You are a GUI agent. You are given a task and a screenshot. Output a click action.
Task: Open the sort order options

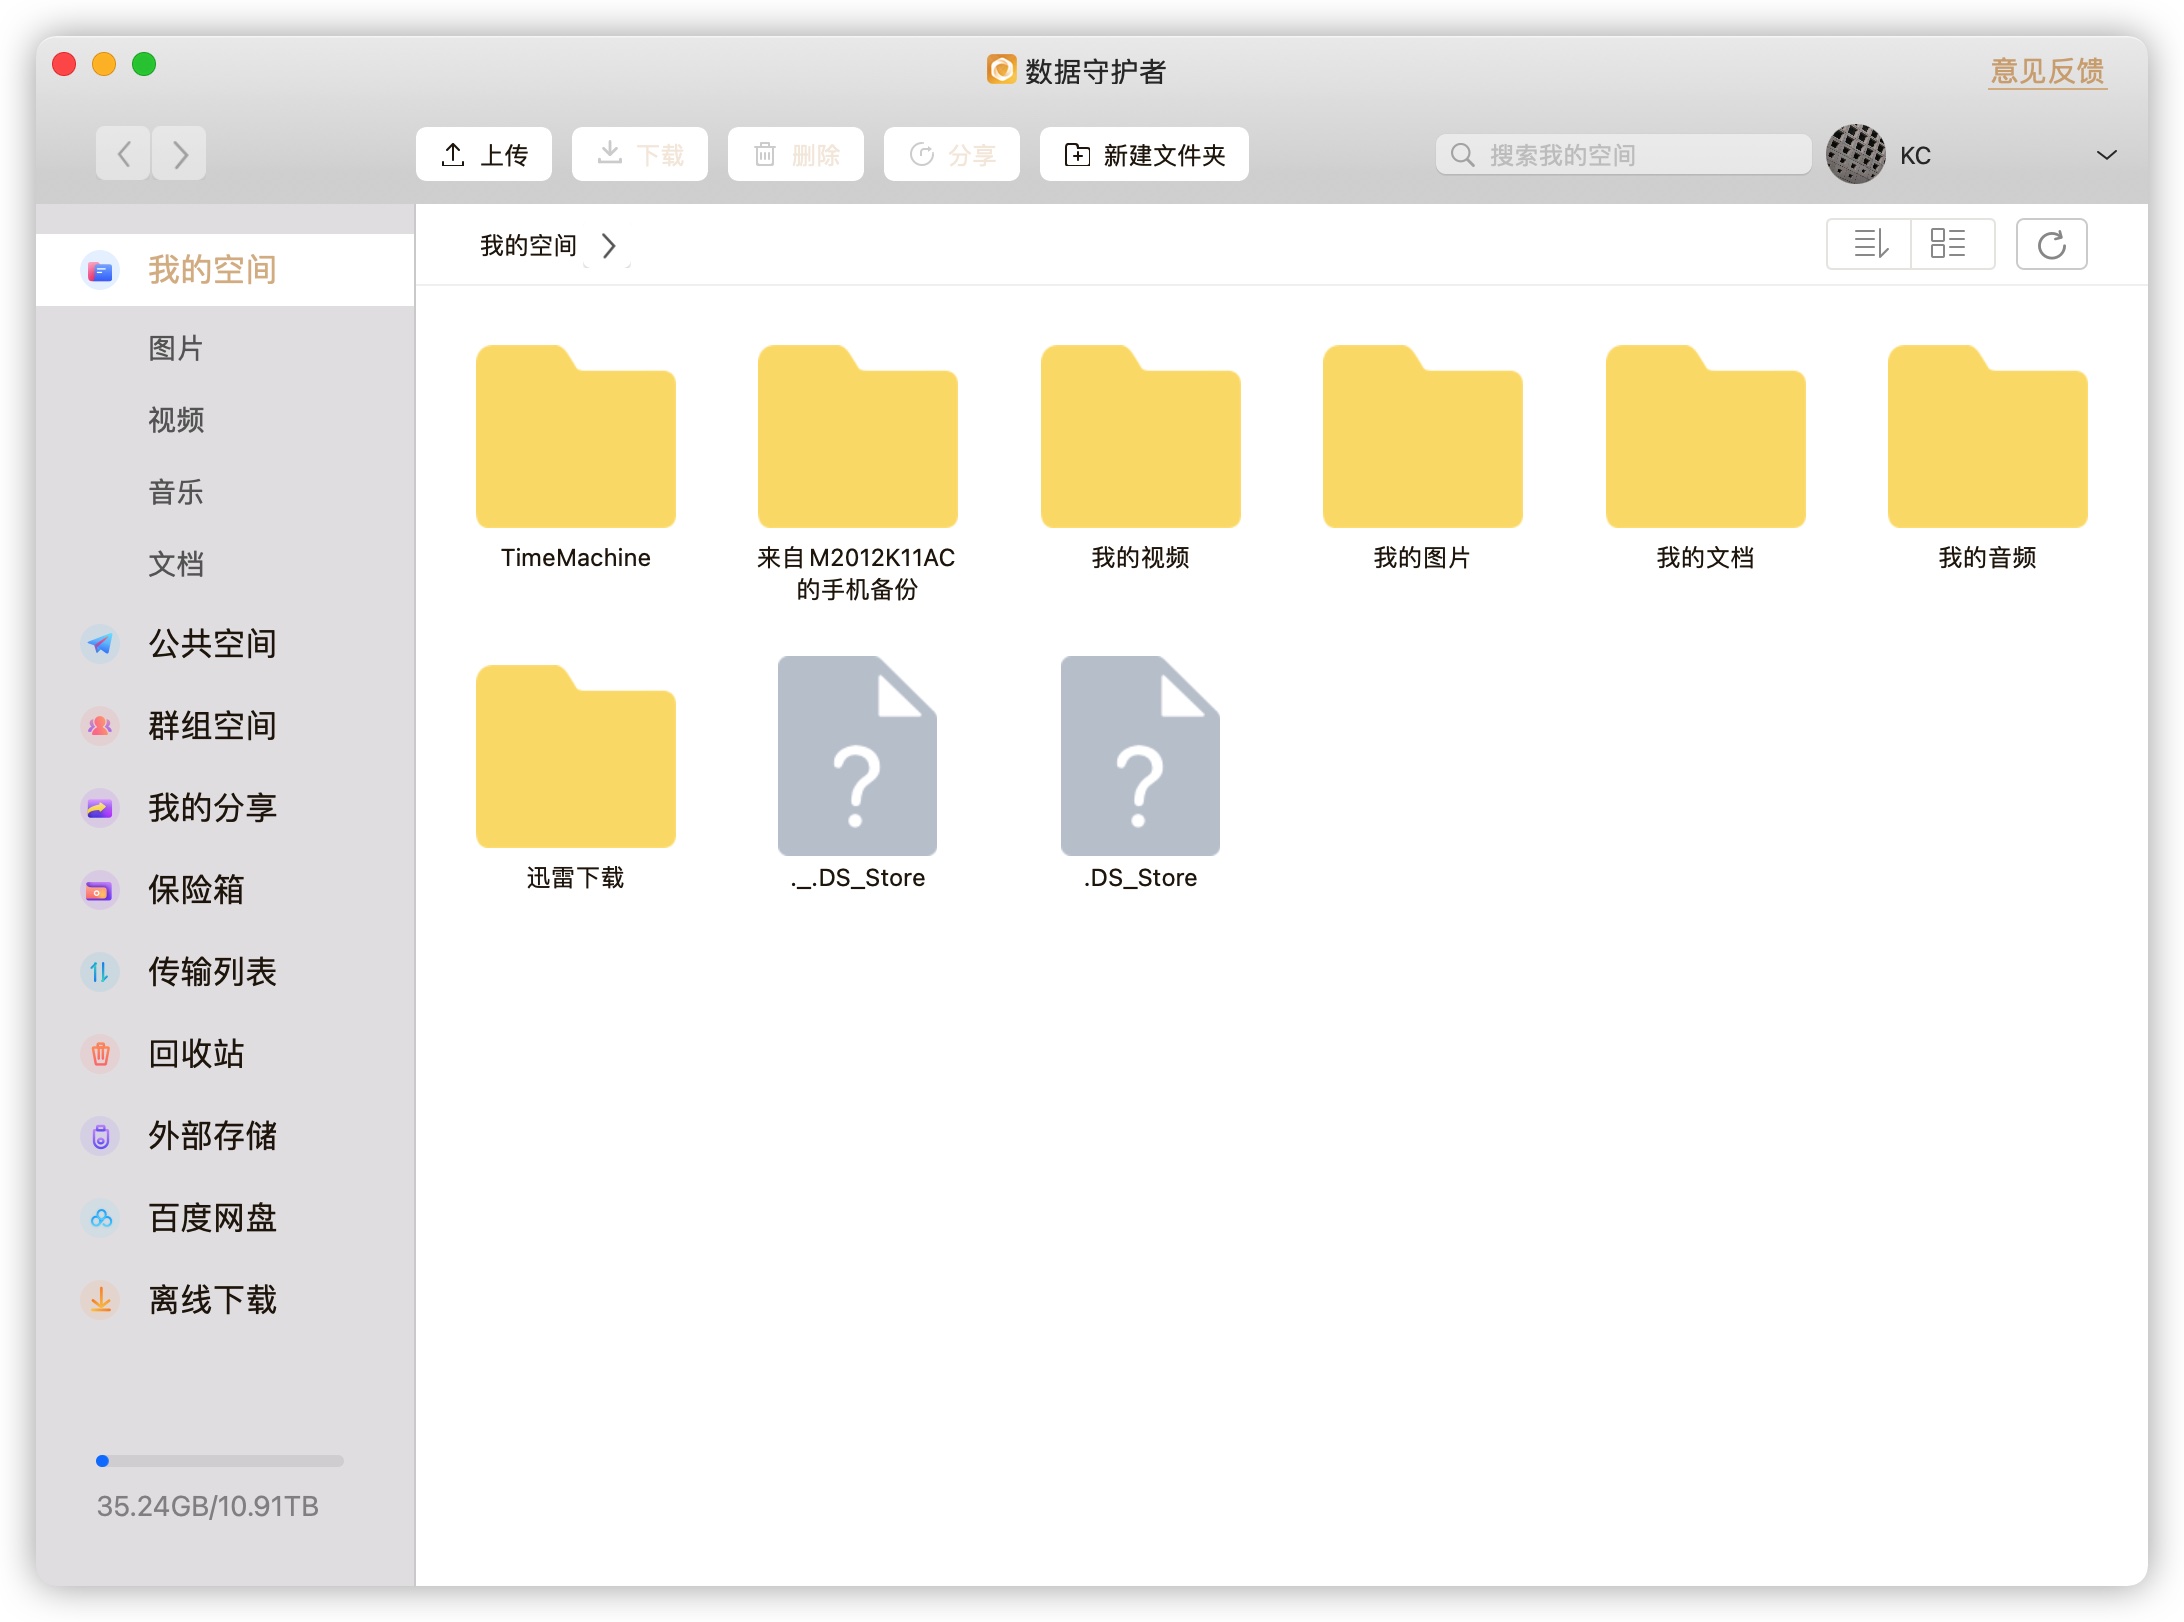click(1869, 244)
